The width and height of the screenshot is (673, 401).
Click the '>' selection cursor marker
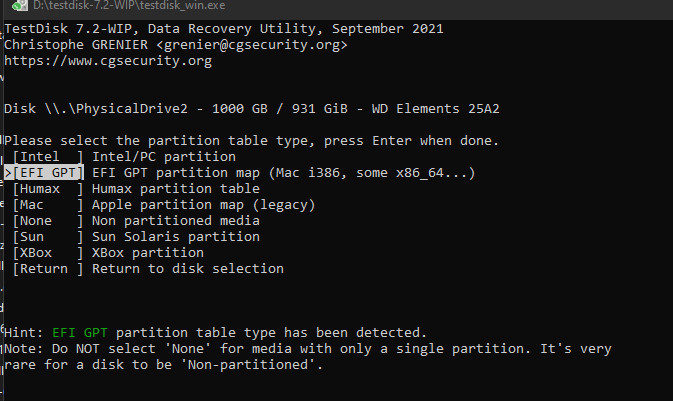coord(8,173)
